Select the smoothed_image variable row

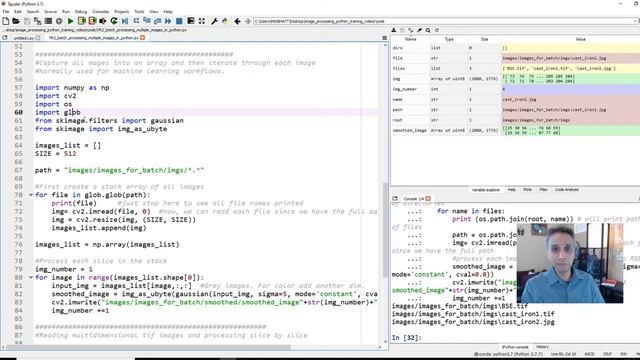(516, 131)
